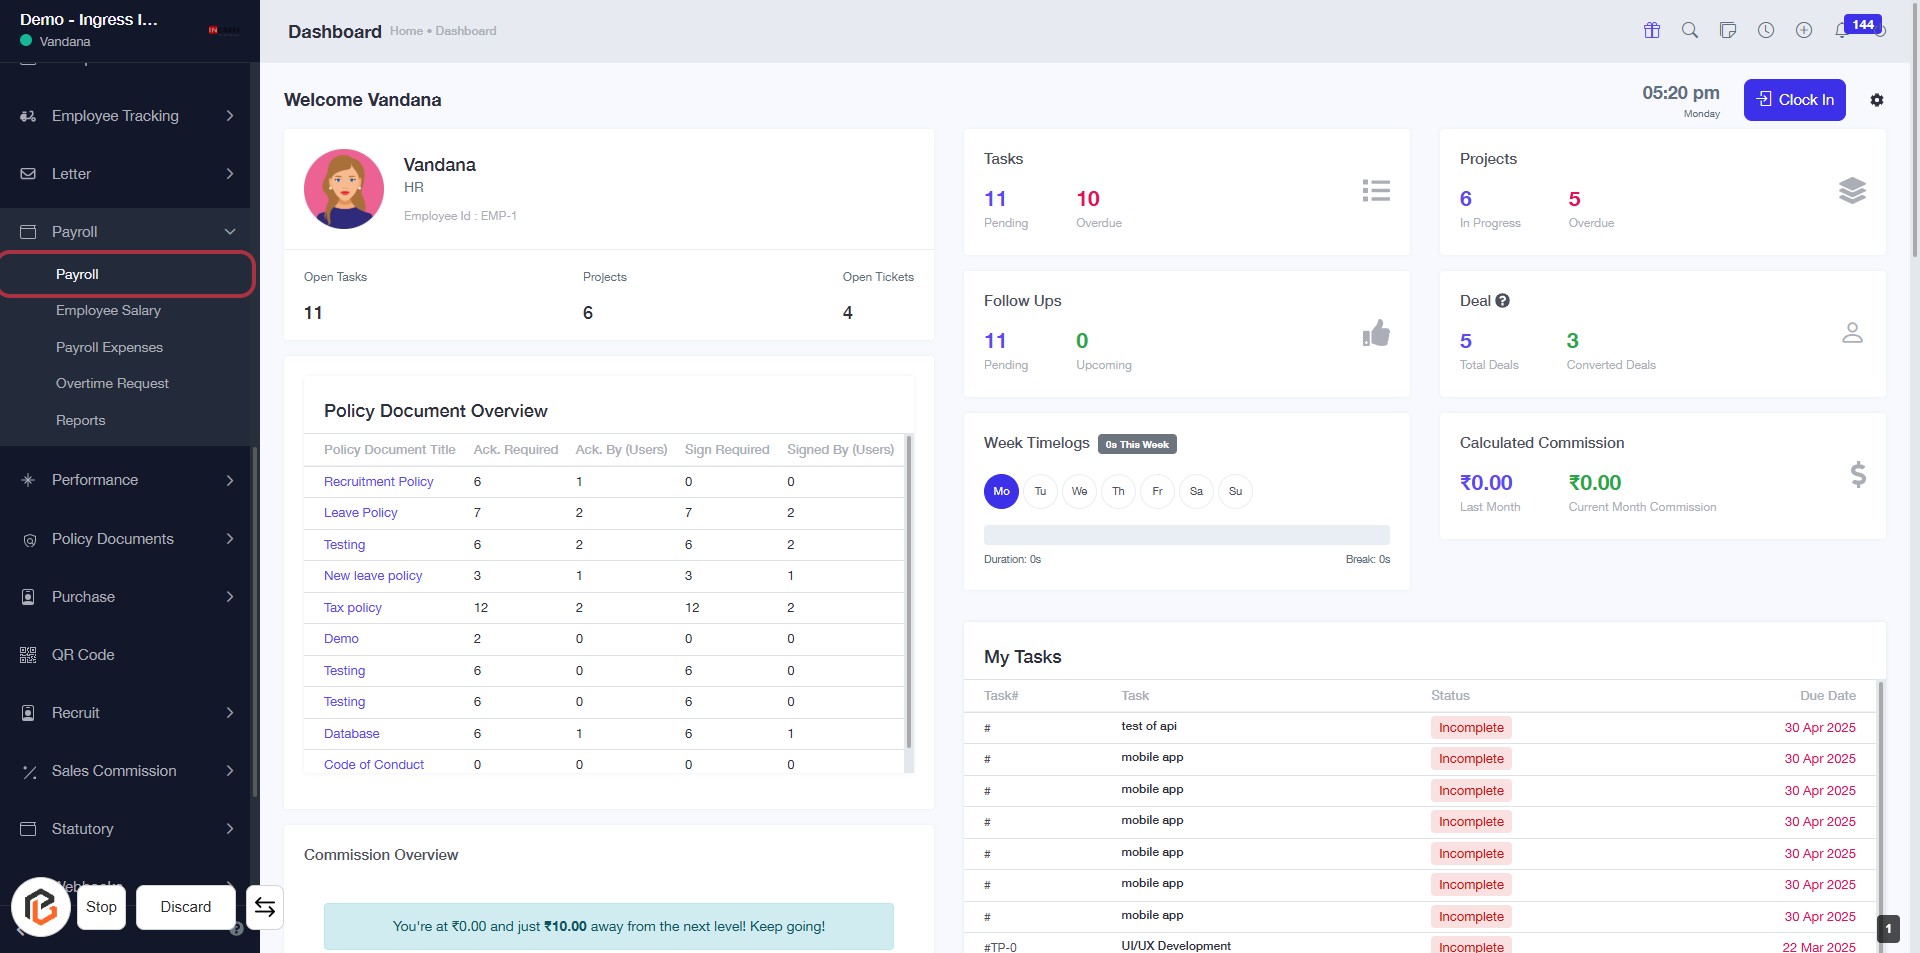This screenshot has height=953, width=1920.
Task: Click the clock timer icon in header
Action: coord(1766,30)
